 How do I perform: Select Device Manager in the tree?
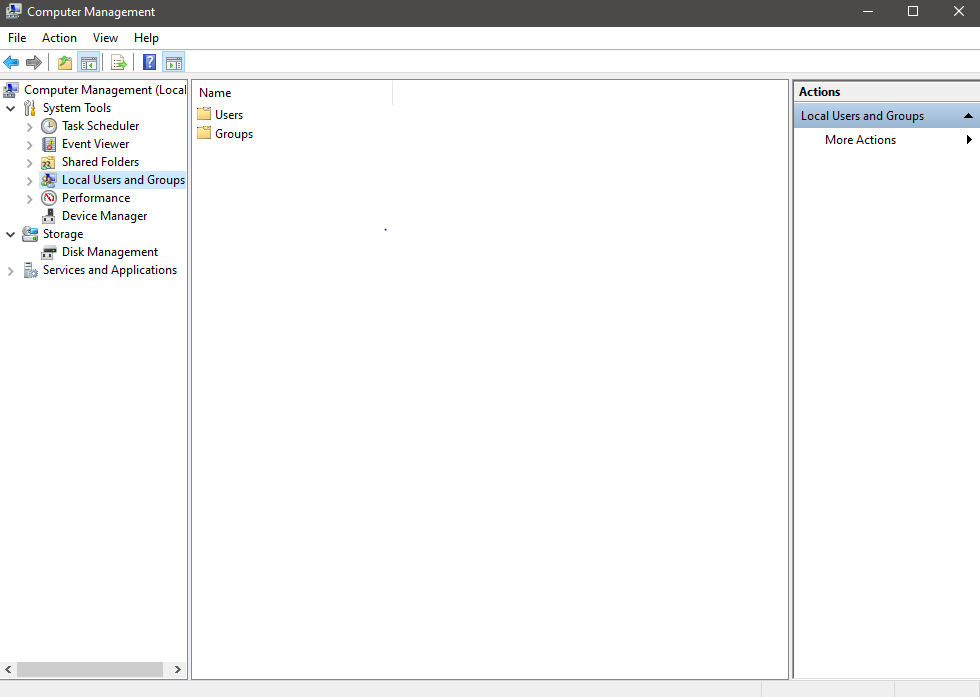coord(104,216)
